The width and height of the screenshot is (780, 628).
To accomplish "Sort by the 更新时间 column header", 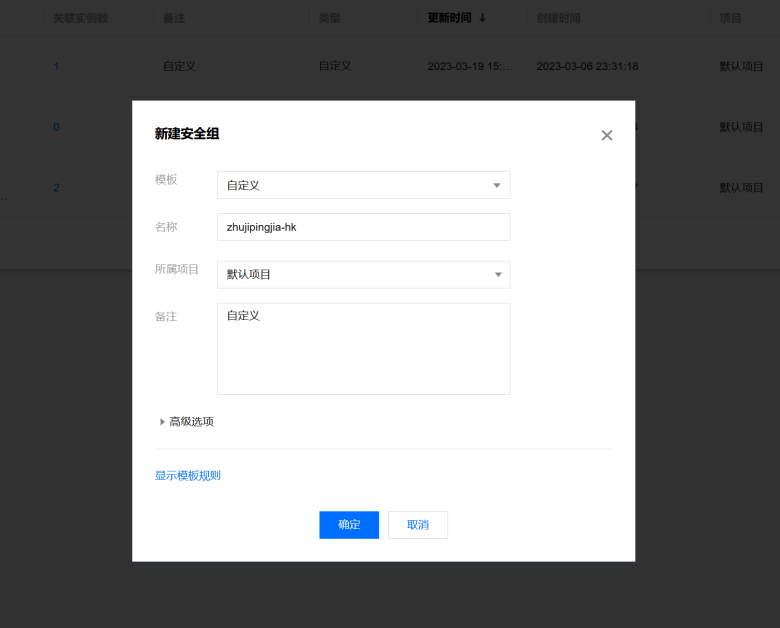I will (x=449, y=18).
